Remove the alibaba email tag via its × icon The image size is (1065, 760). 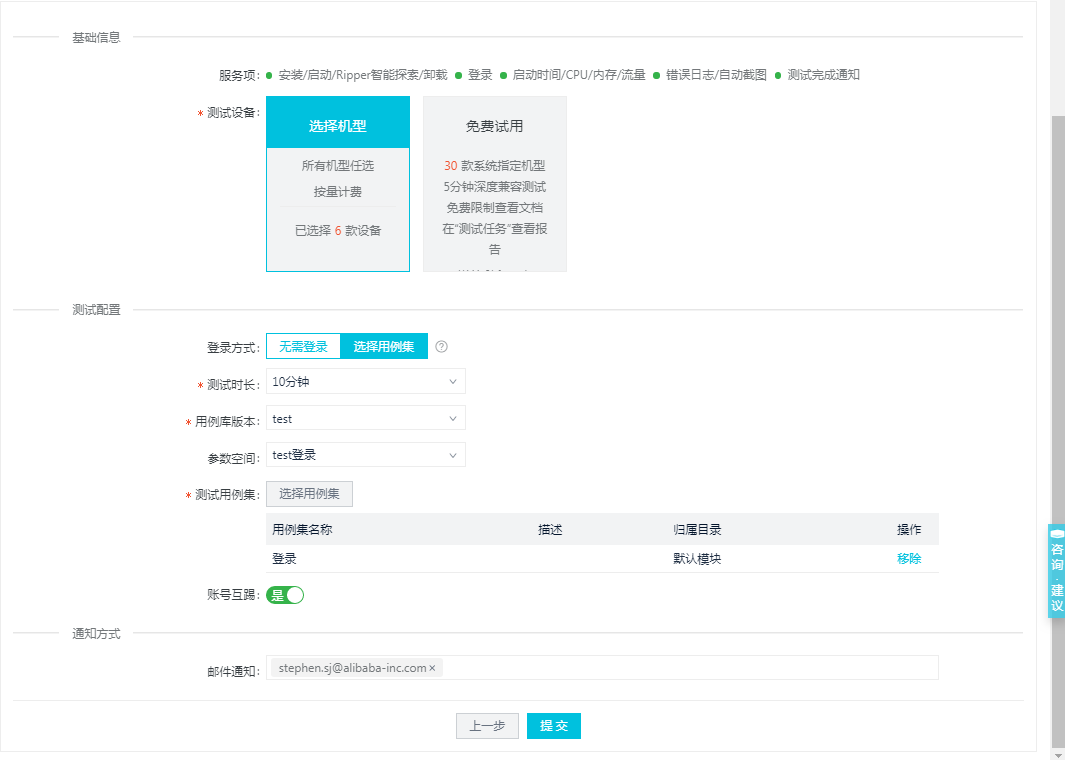click(433, 666)
